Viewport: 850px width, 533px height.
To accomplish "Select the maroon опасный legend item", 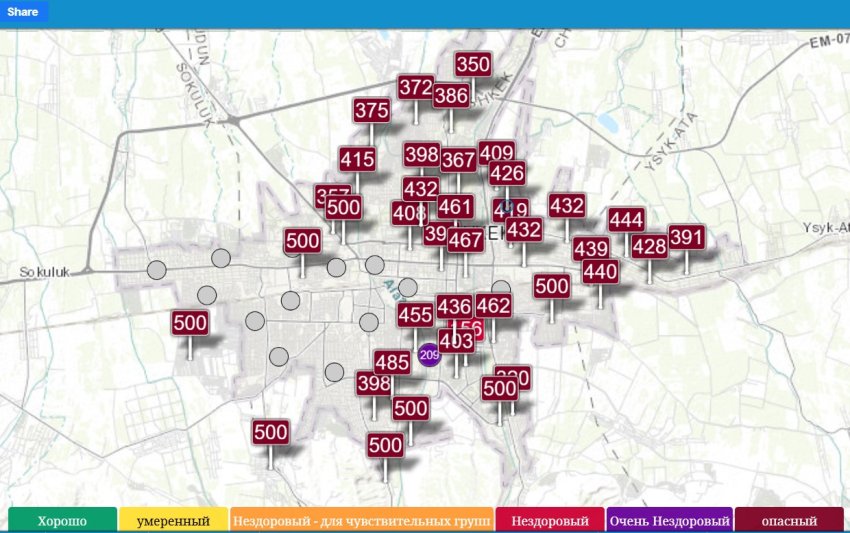I will pos(789,521).
